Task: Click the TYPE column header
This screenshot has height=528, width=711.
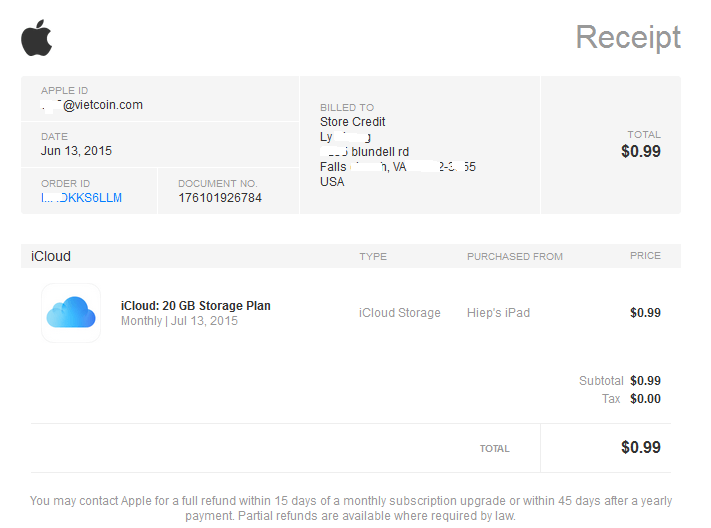Action: point(373,256)
